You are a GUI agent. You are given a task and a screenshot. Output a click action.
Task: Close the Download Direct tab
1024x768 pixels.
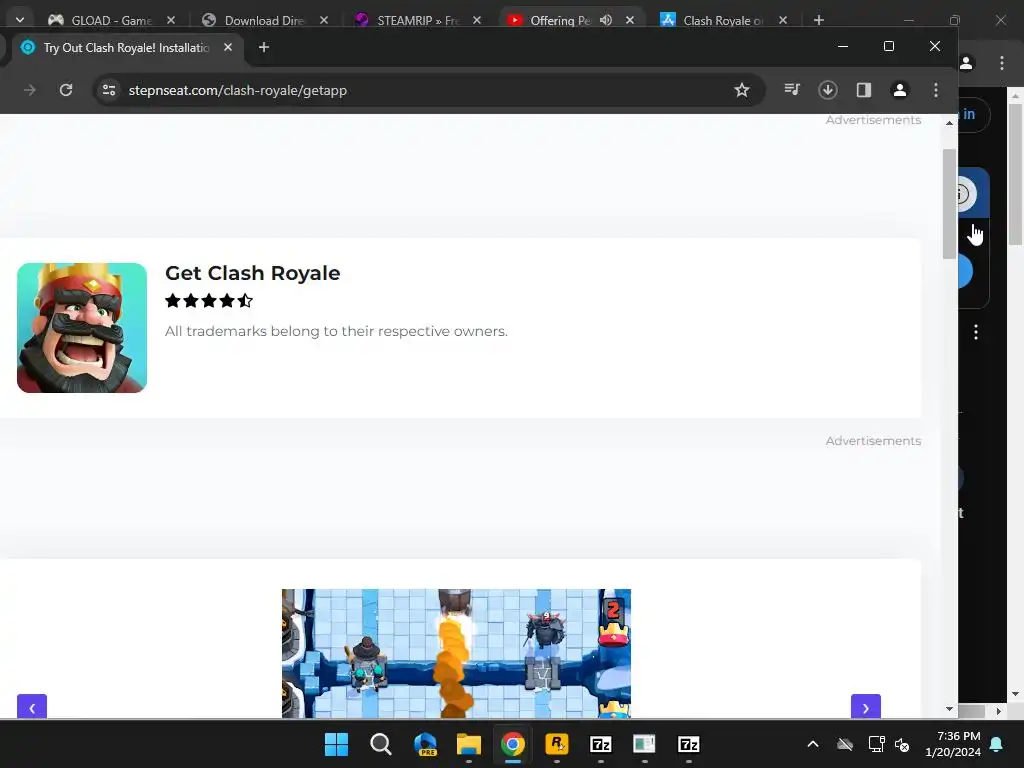(323, 20)
